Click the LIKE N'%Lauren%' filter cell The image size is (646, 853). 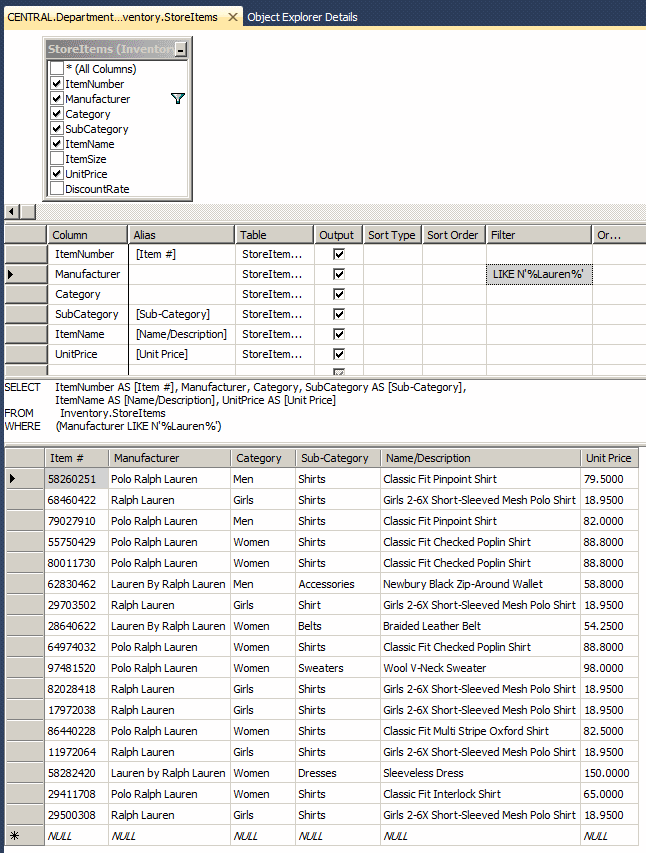coord(539,274)
